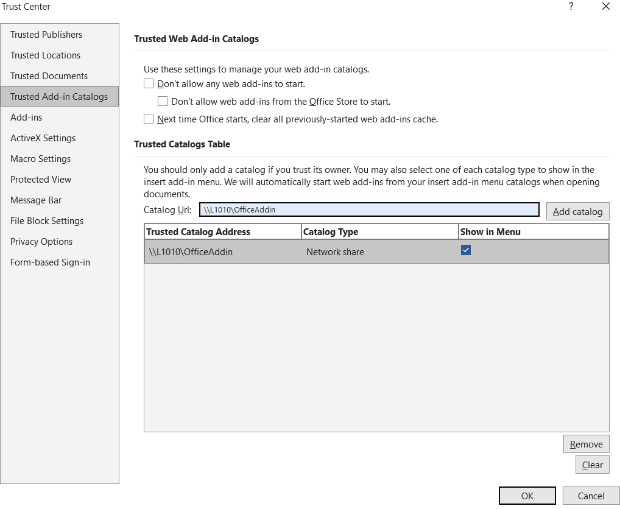Confirm settings with OK button
This screenshot has height=509, width=620.
click(x=527, y=496)
